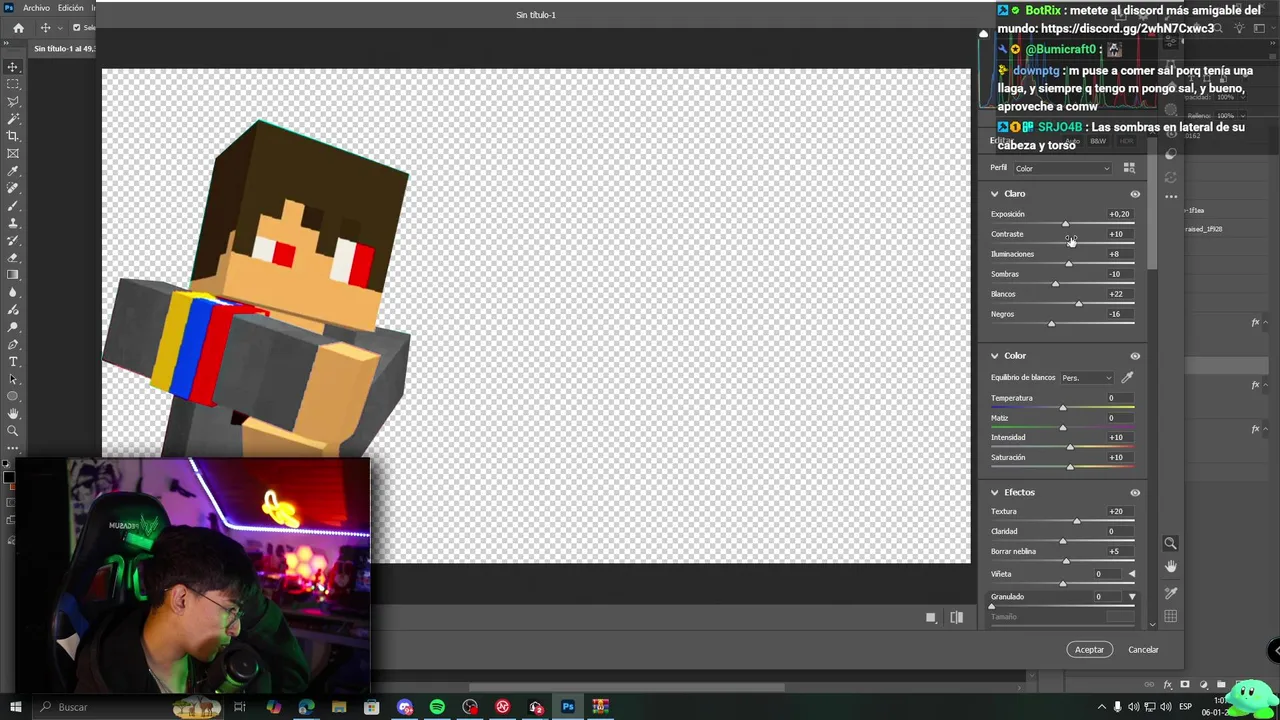Select Camera Raw hand pan tool
Screen dimensions: 1280x720
[1170, 567]
